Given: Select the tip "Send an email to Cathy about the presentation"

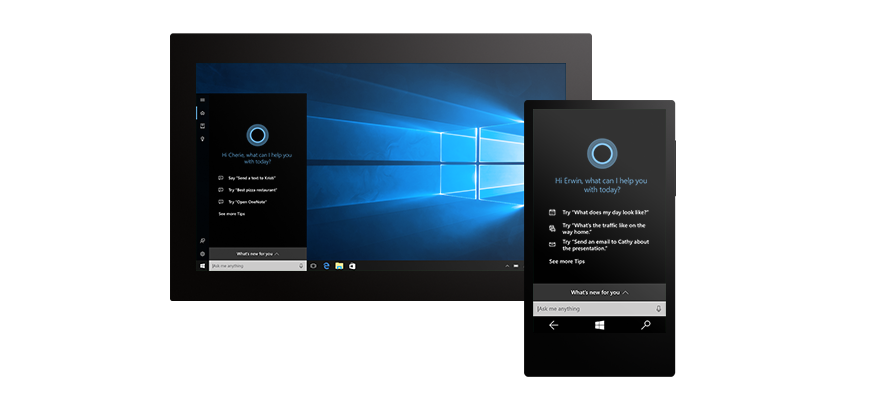Looking at the screenshot, I should point(606,245).
